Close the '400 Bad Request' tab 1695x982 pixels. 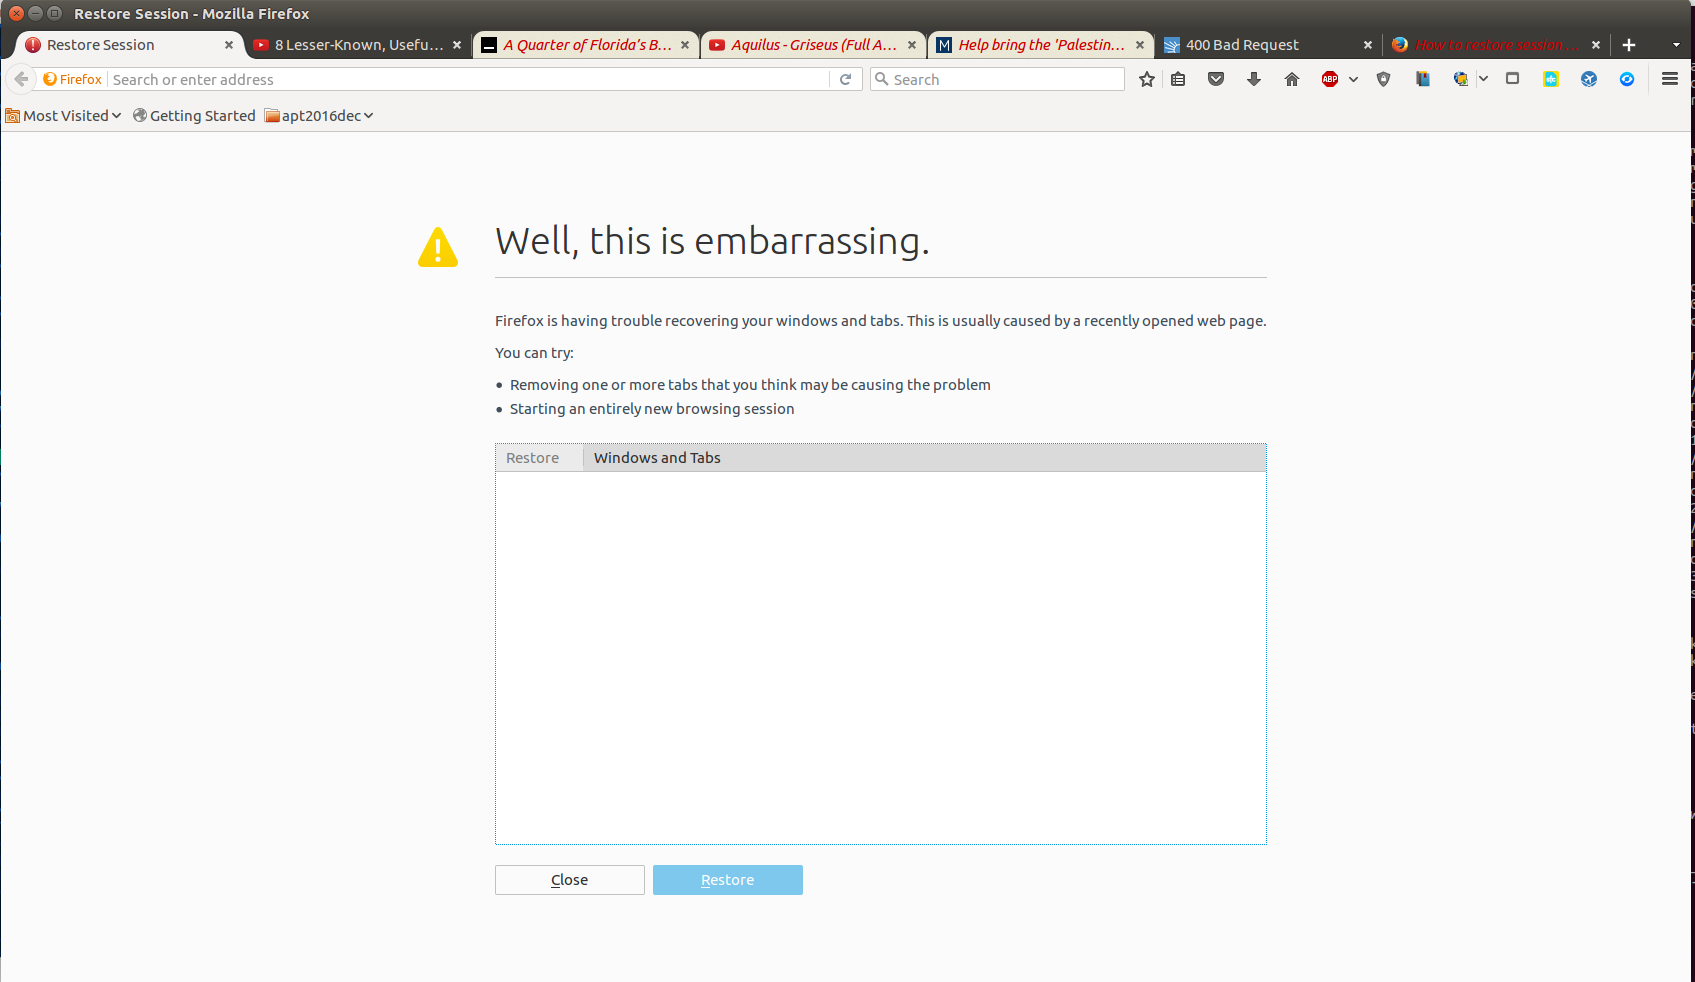pyautogui.click(x=1368, y=45)
